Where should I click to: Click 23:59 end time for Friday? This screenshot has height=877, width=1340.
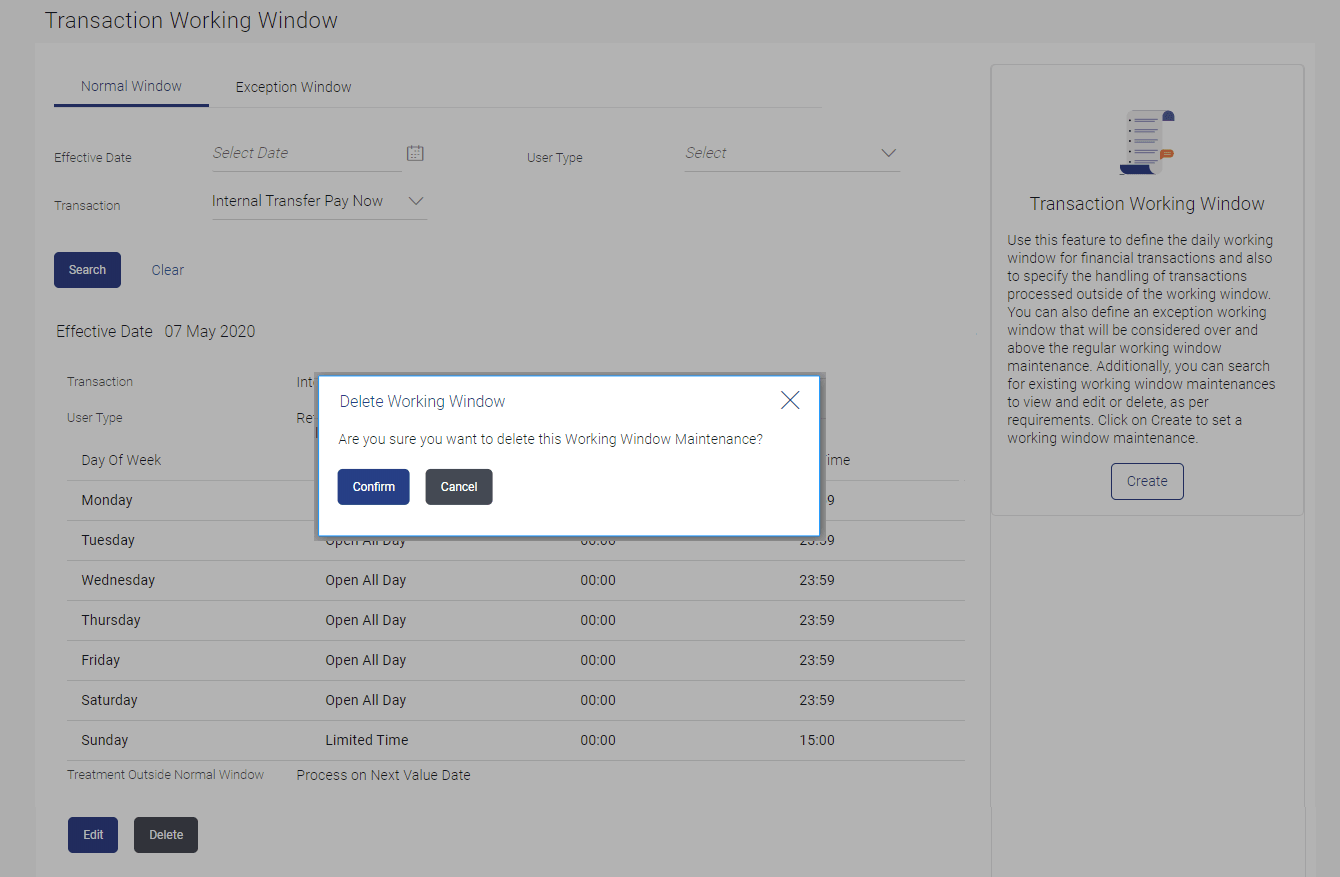click(817, 660)
